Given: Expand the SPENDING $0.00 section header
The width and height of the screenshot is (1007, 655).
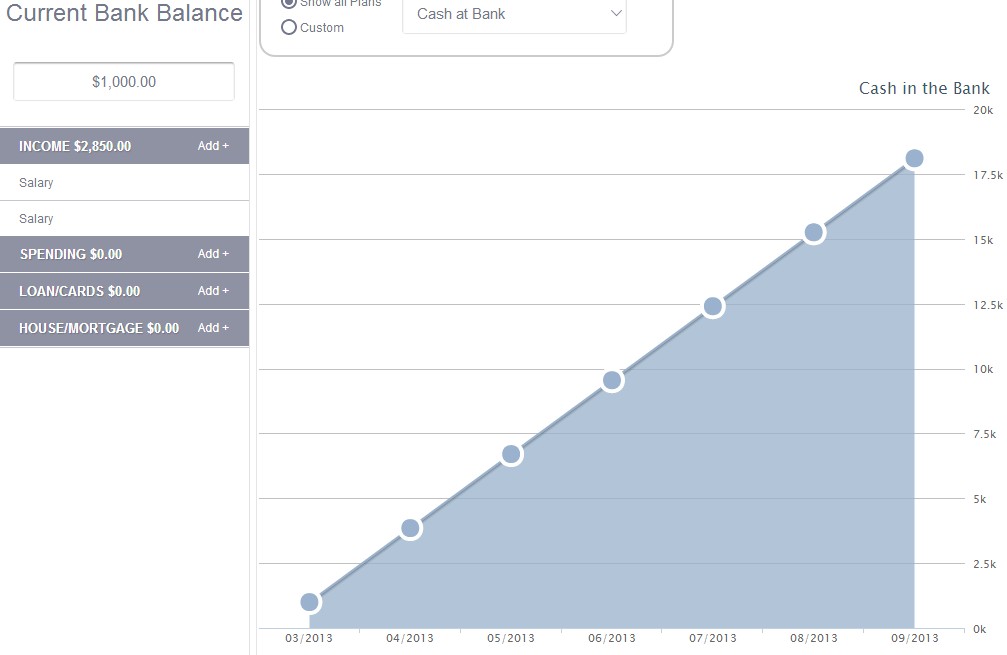Looking at the screenshot, I should pos(71,254).
